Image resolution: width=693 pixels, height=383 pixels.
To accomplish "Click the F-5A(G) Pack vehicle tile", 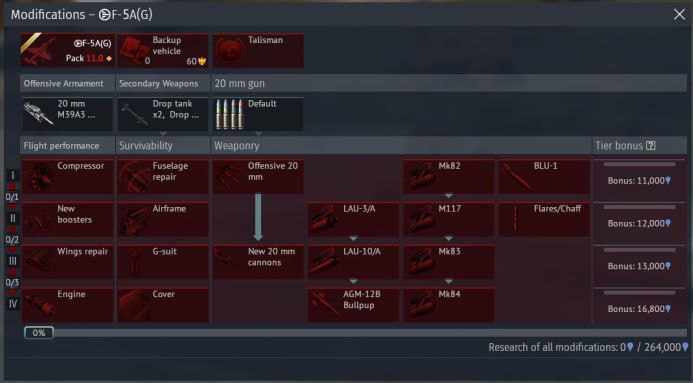I will (67, 50).
